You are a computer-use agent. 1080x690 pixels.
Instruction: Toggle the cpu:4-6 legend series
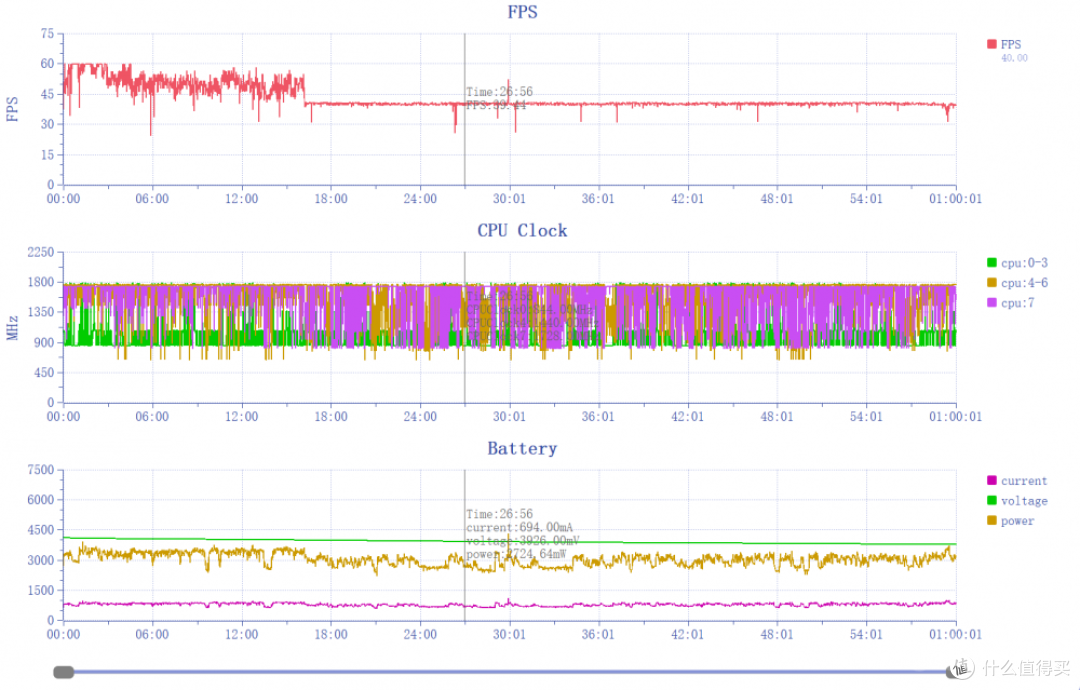click(1017, 282)
